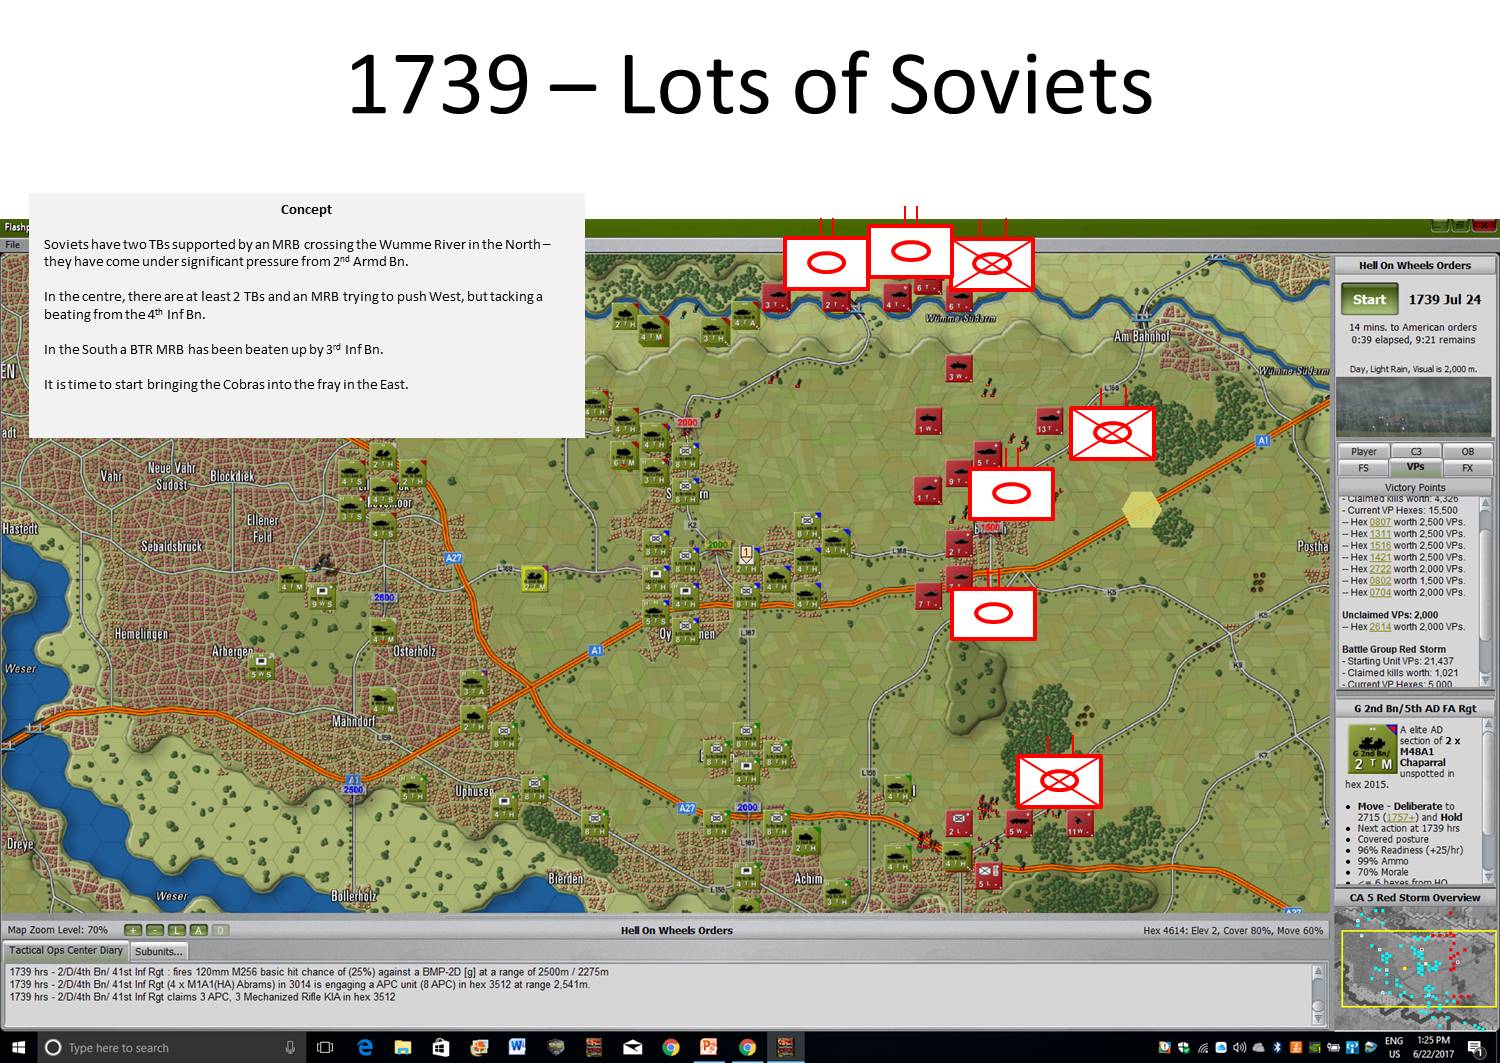1500x1063 pixels.
Task: Click the green Start turn button
Action: tap(1369, 299)
